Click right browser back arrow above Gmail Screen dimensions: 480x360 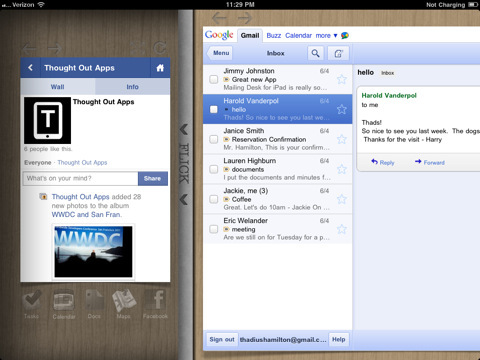coord(219,18)
